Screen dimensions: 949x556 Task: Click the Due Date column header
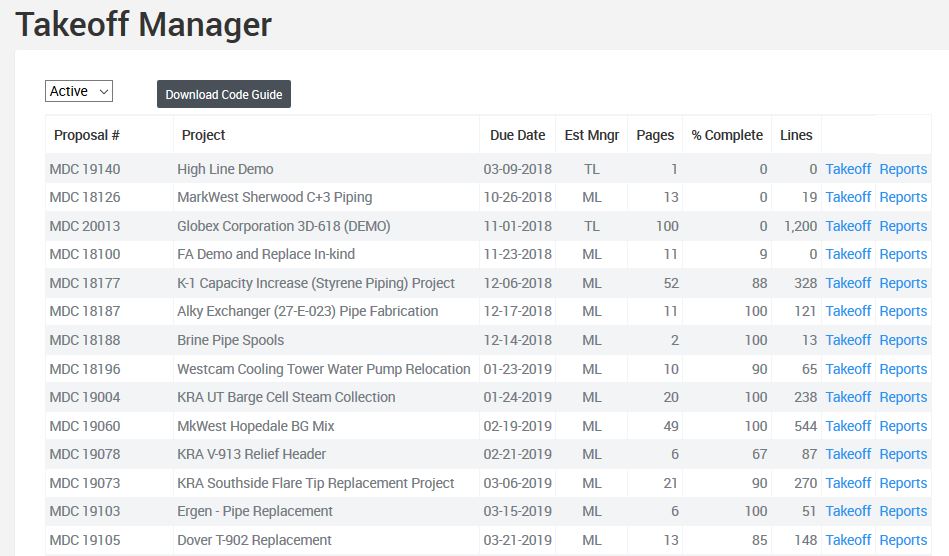(x=517, y=135)
